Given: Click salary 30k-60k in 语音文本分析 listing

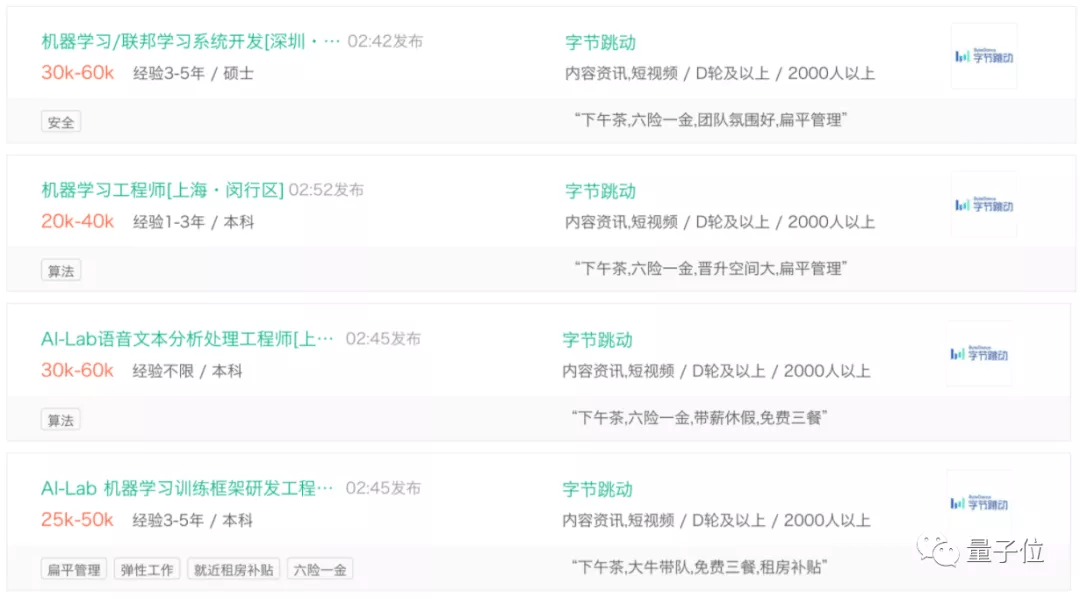Looking at the screenshot, I should pyautogui.click(x=77, y=370).
